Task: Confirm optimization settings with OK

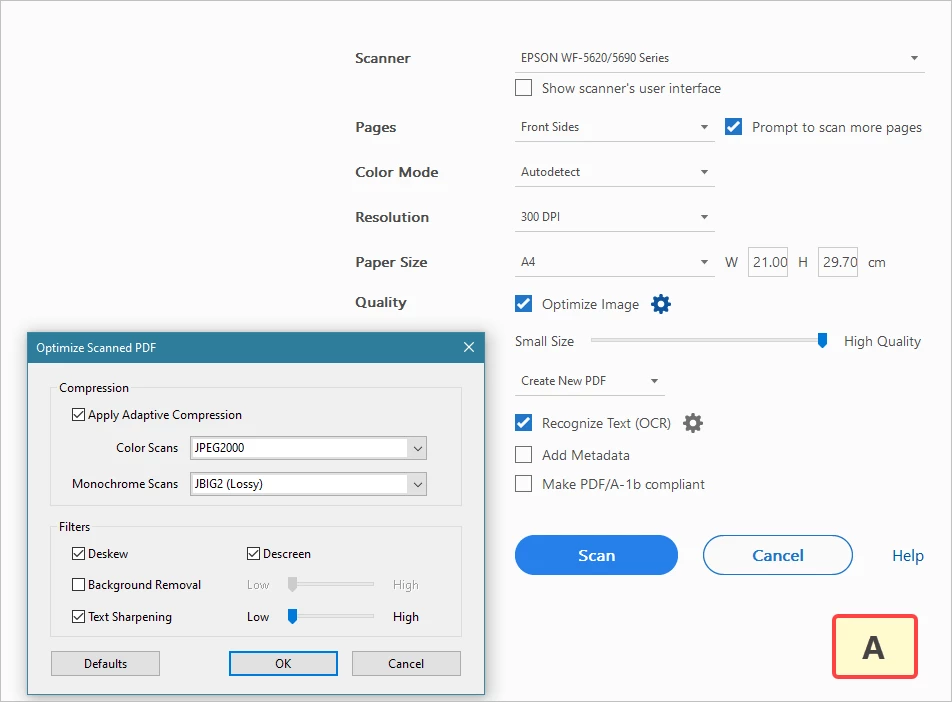Action: point(284,664)
